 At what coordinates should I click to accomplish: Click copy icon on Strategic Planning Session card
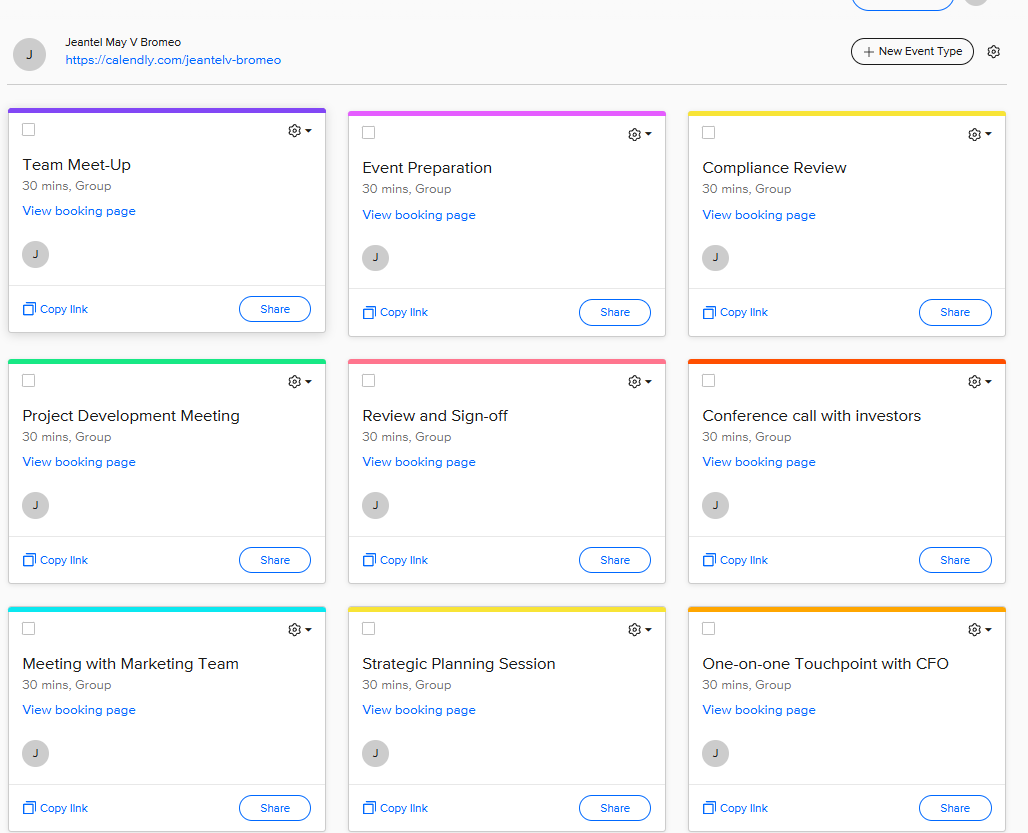pyautogui.click(x=369, y=808)
